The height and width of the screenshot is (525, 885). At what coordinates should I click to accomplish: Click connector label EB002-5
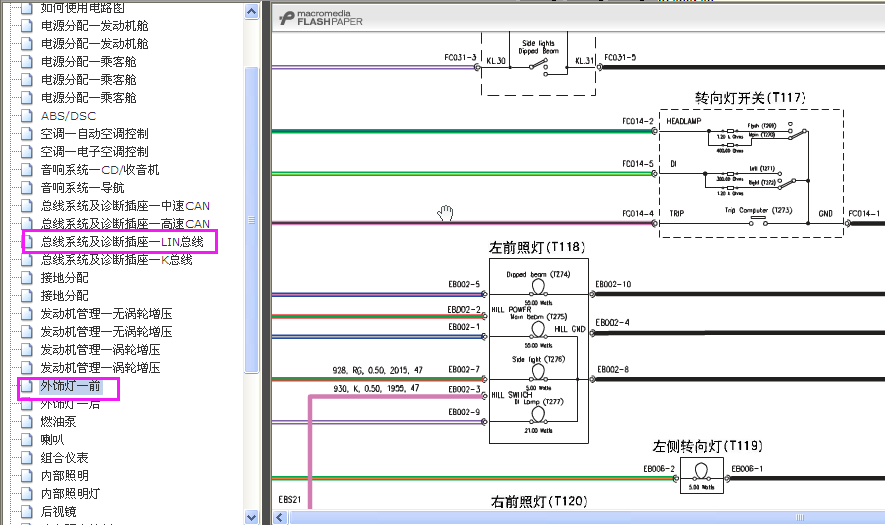(x=464, y=285)
